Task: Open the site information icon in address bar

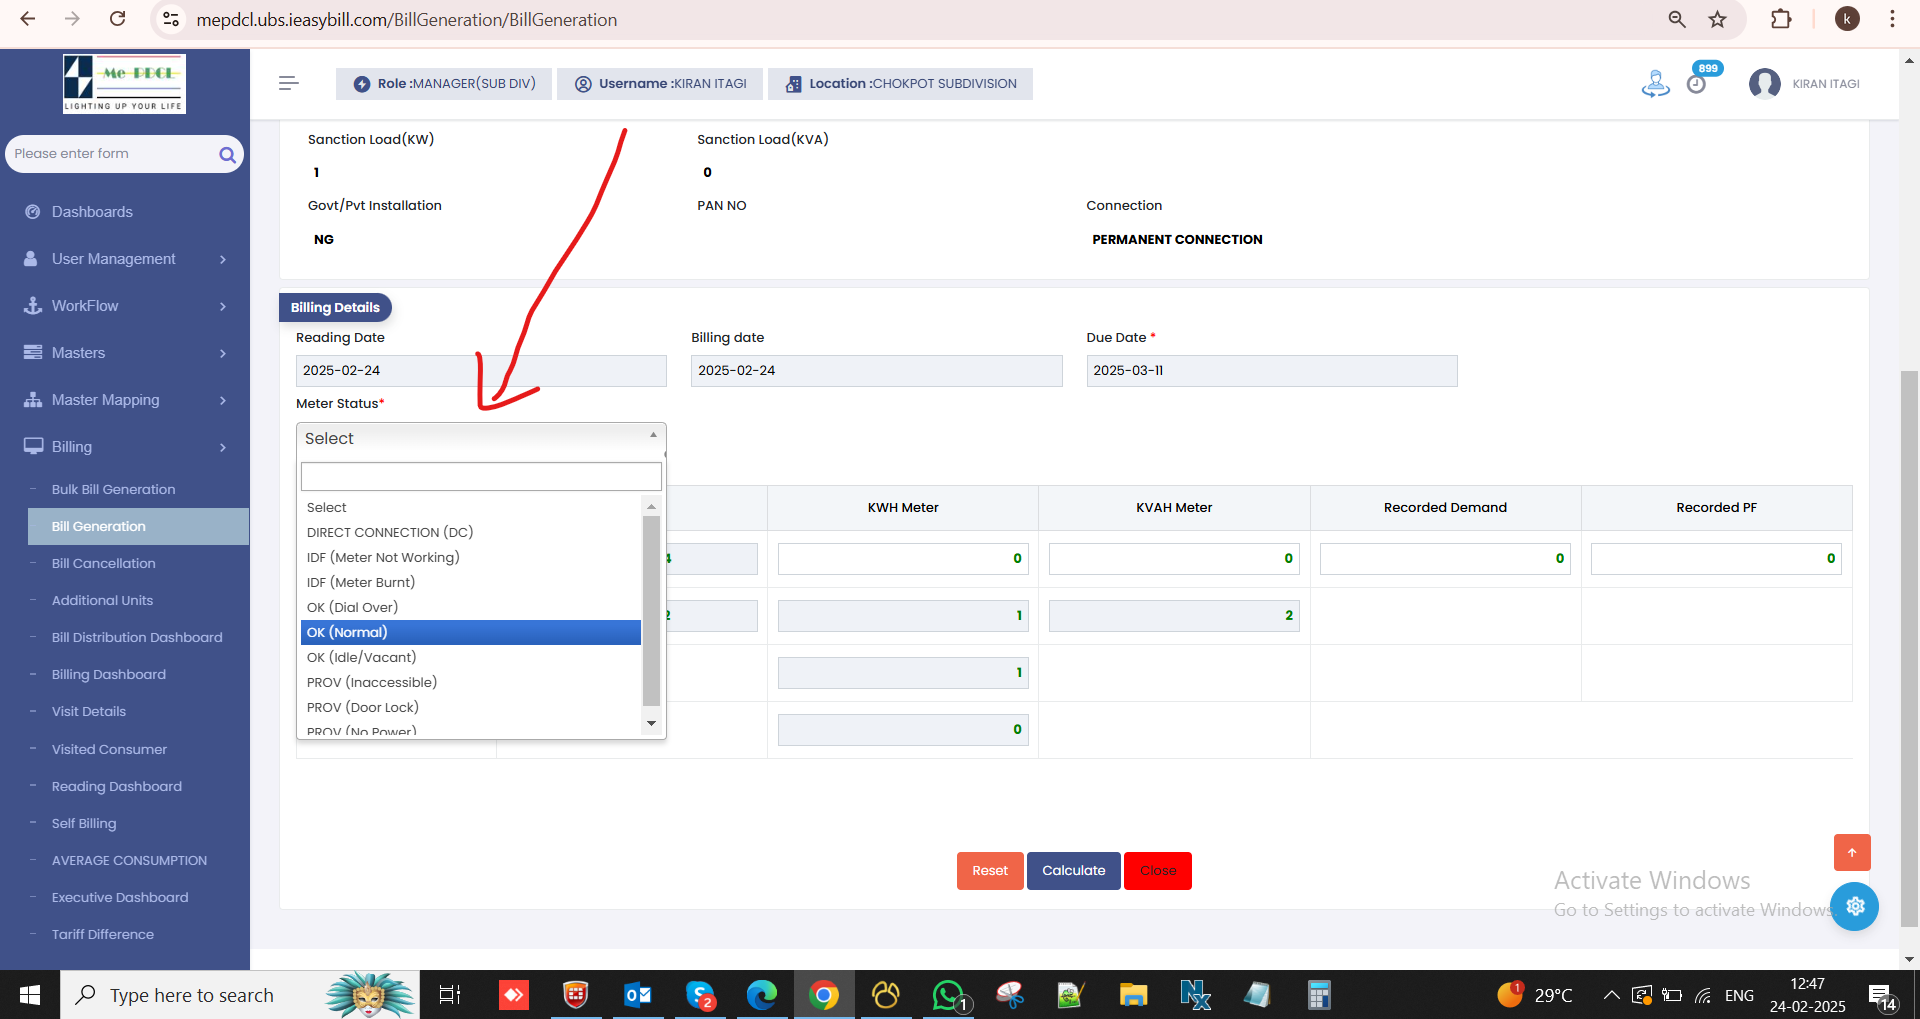Action: point(171,19)
